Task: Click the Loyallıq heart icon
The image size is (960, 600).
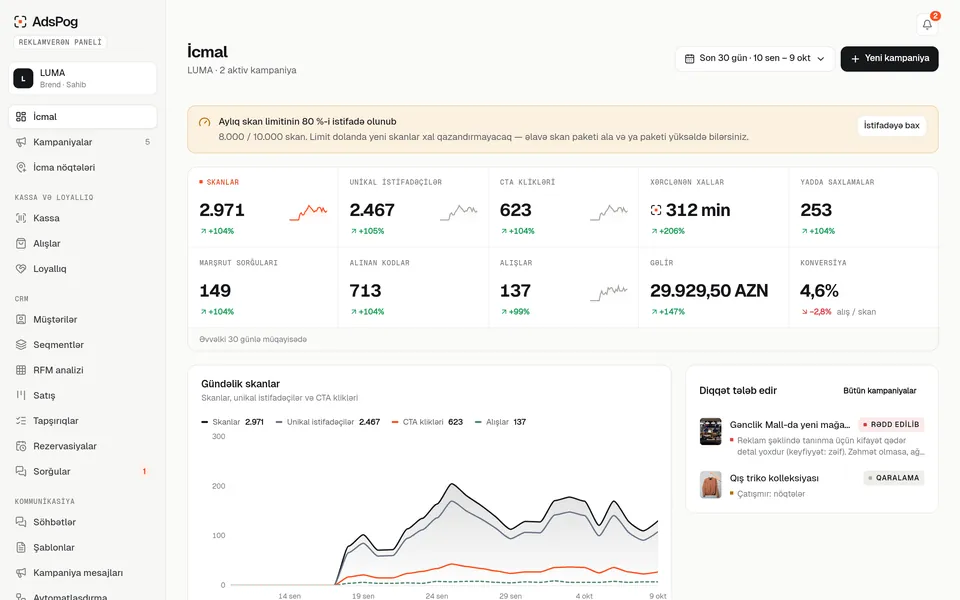Action: [21, 269]
